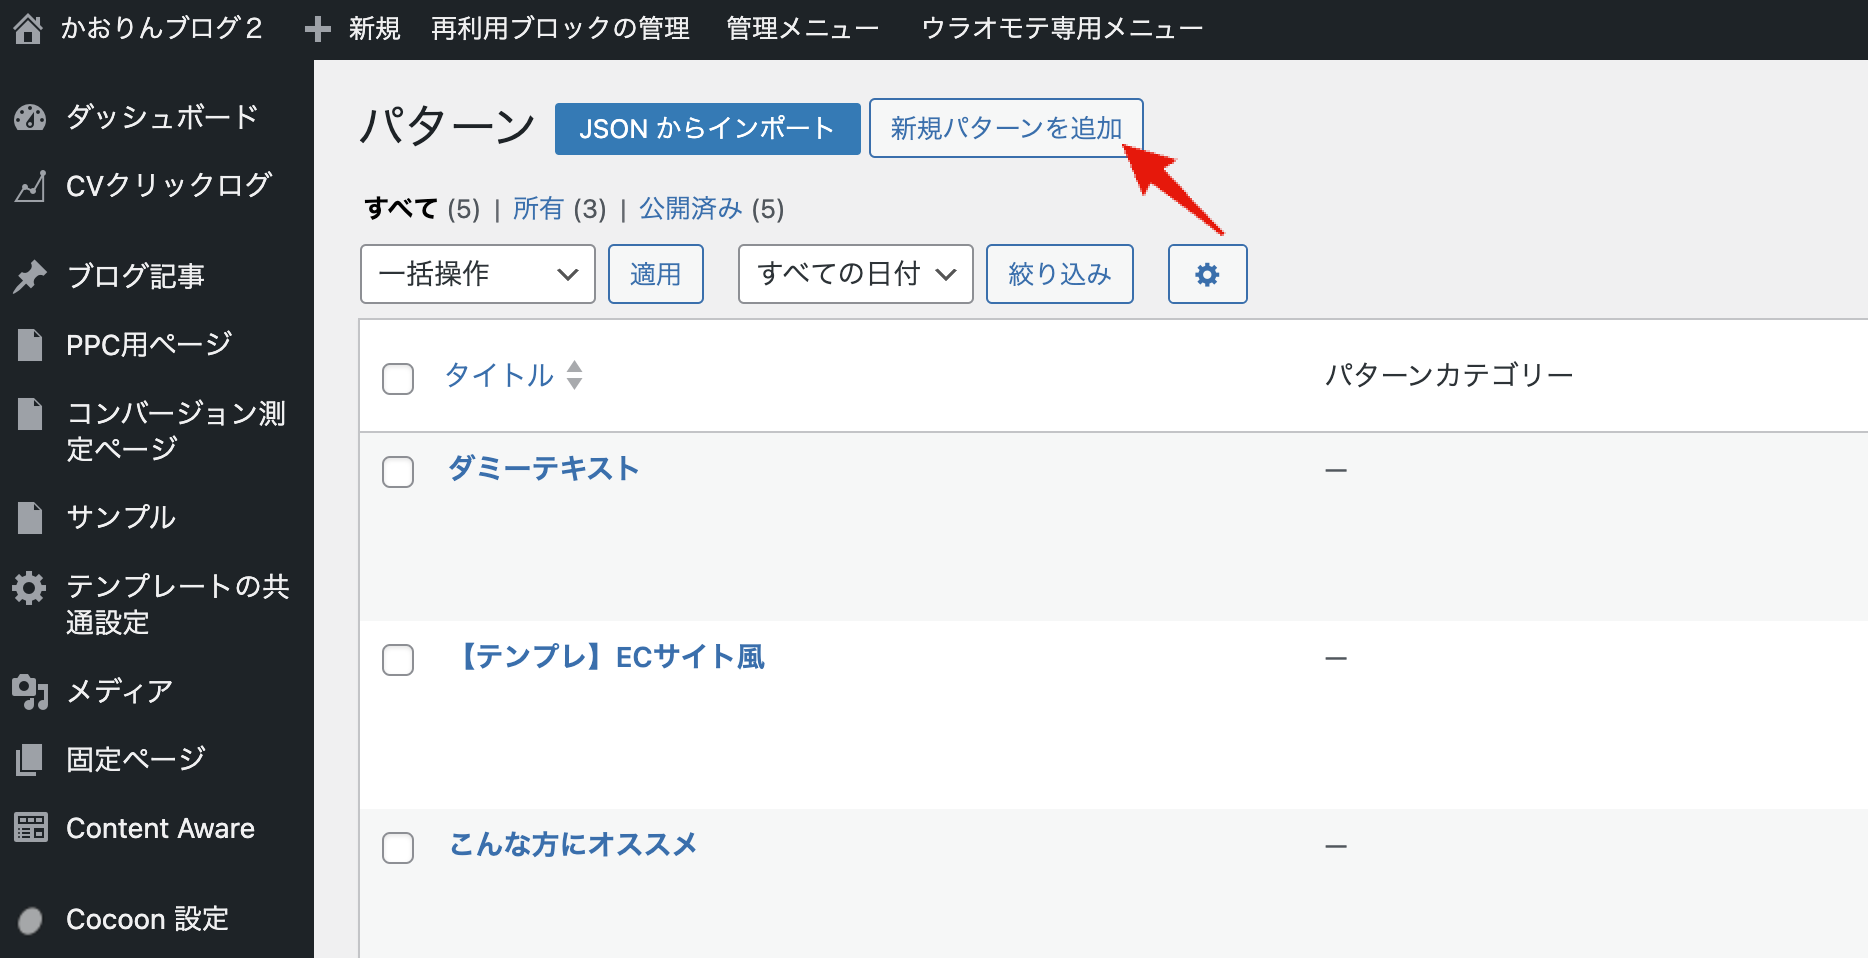Click the CVクリックログ chart icon
Screen dimensions: 1868x958
click(x=30, y=186)
